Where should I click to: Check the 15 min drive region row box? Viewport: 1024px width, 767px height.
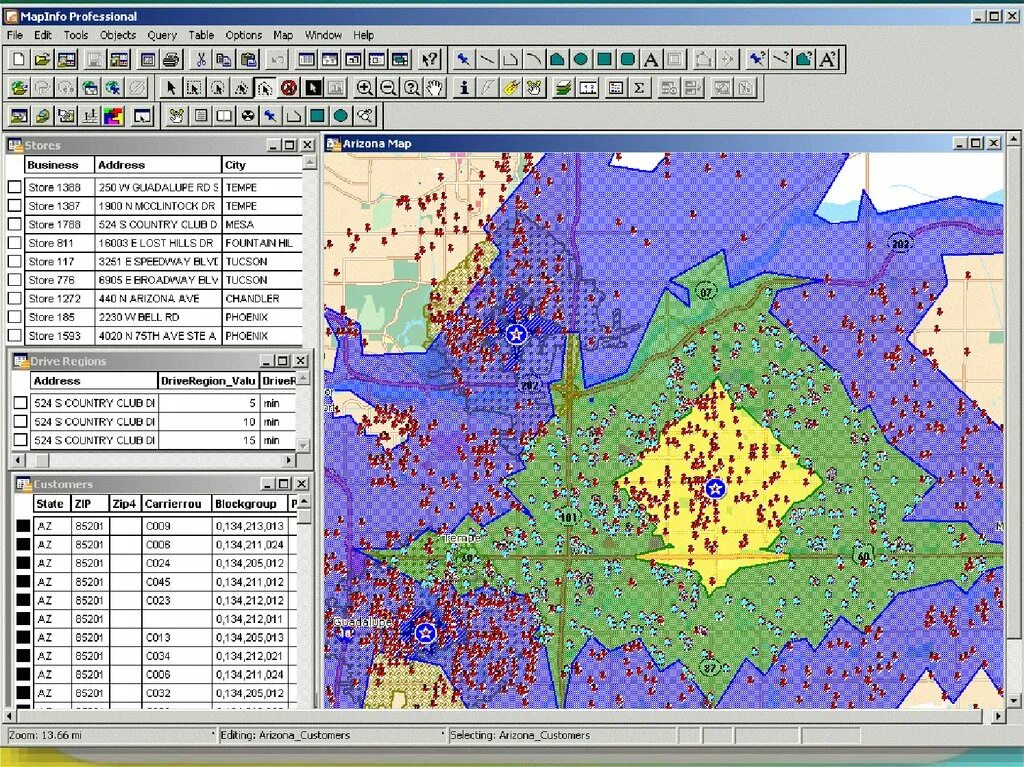coord(20,440)
